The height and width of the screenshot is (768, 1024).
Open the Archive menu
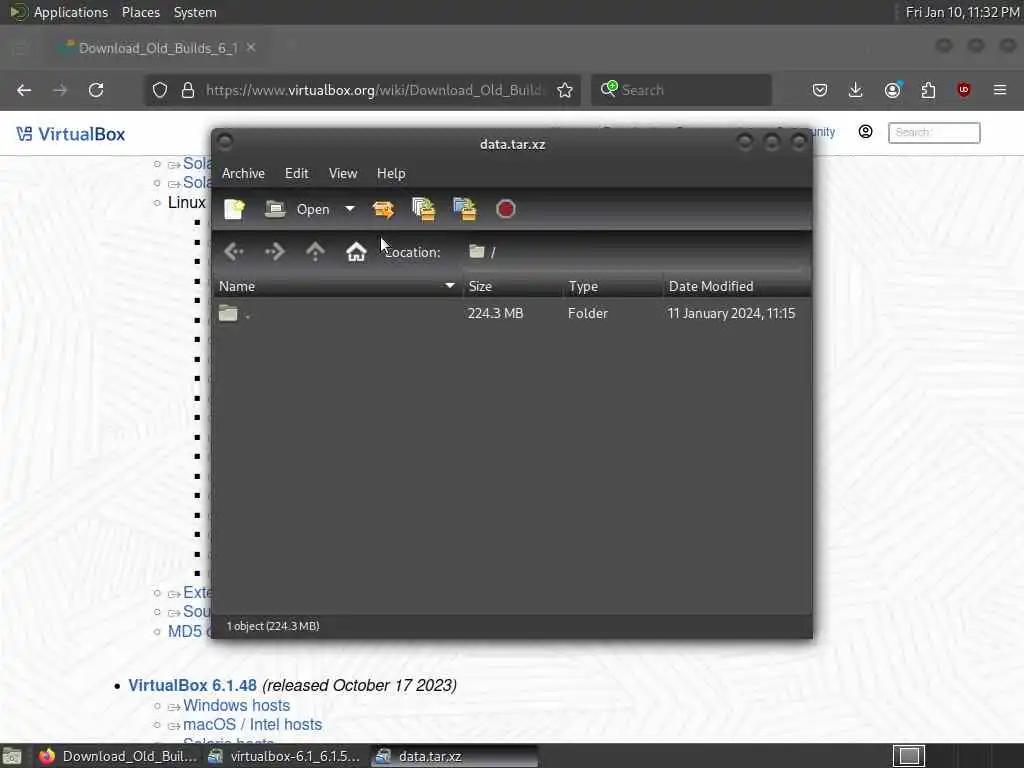(243, 174)
